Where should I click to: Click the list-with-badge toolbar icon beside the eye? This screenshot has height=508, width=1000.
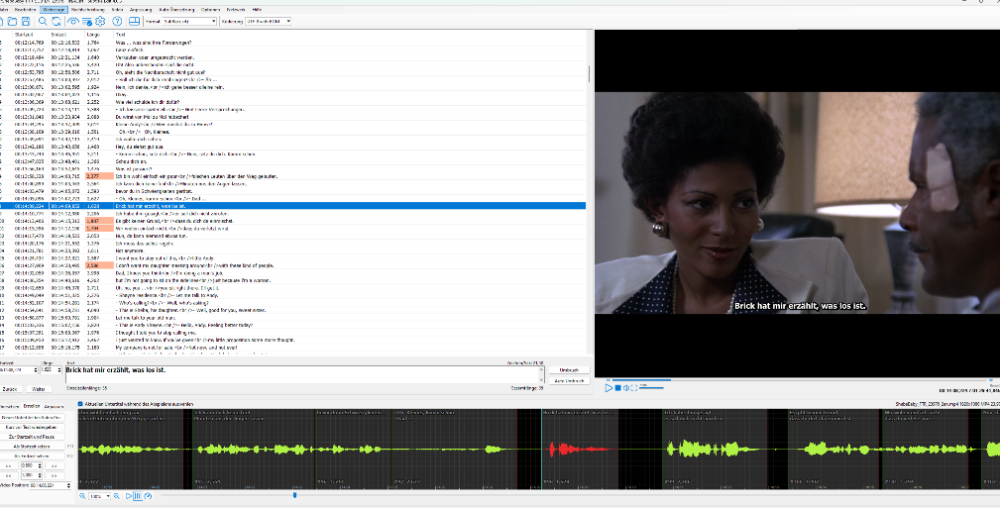(x=87, y=21)
